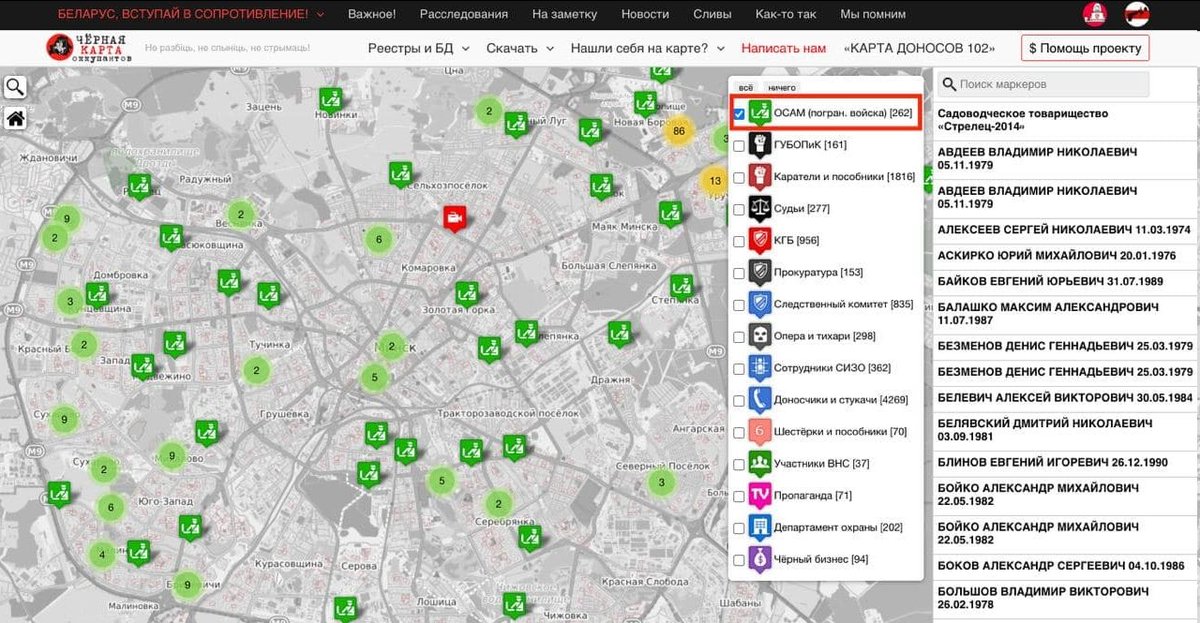Click the skull Опера и тихари icon
This screenshot has width=1200, height=623.
tap(760, 336)
